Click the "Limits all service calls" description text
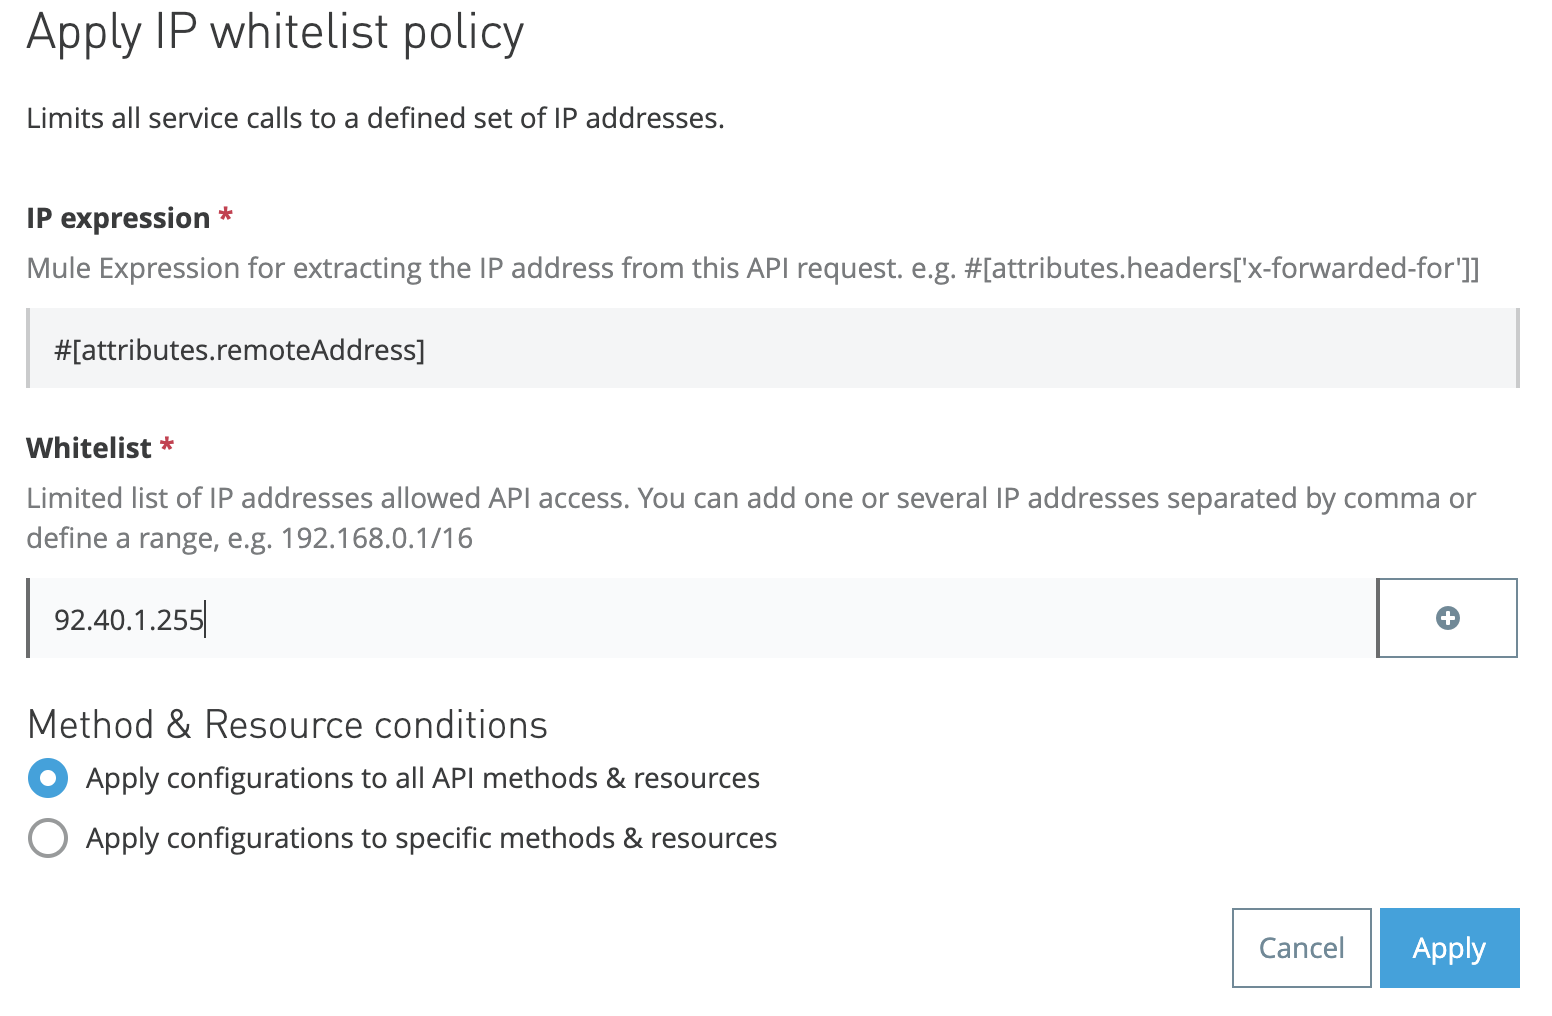 [x=375, y=118]
